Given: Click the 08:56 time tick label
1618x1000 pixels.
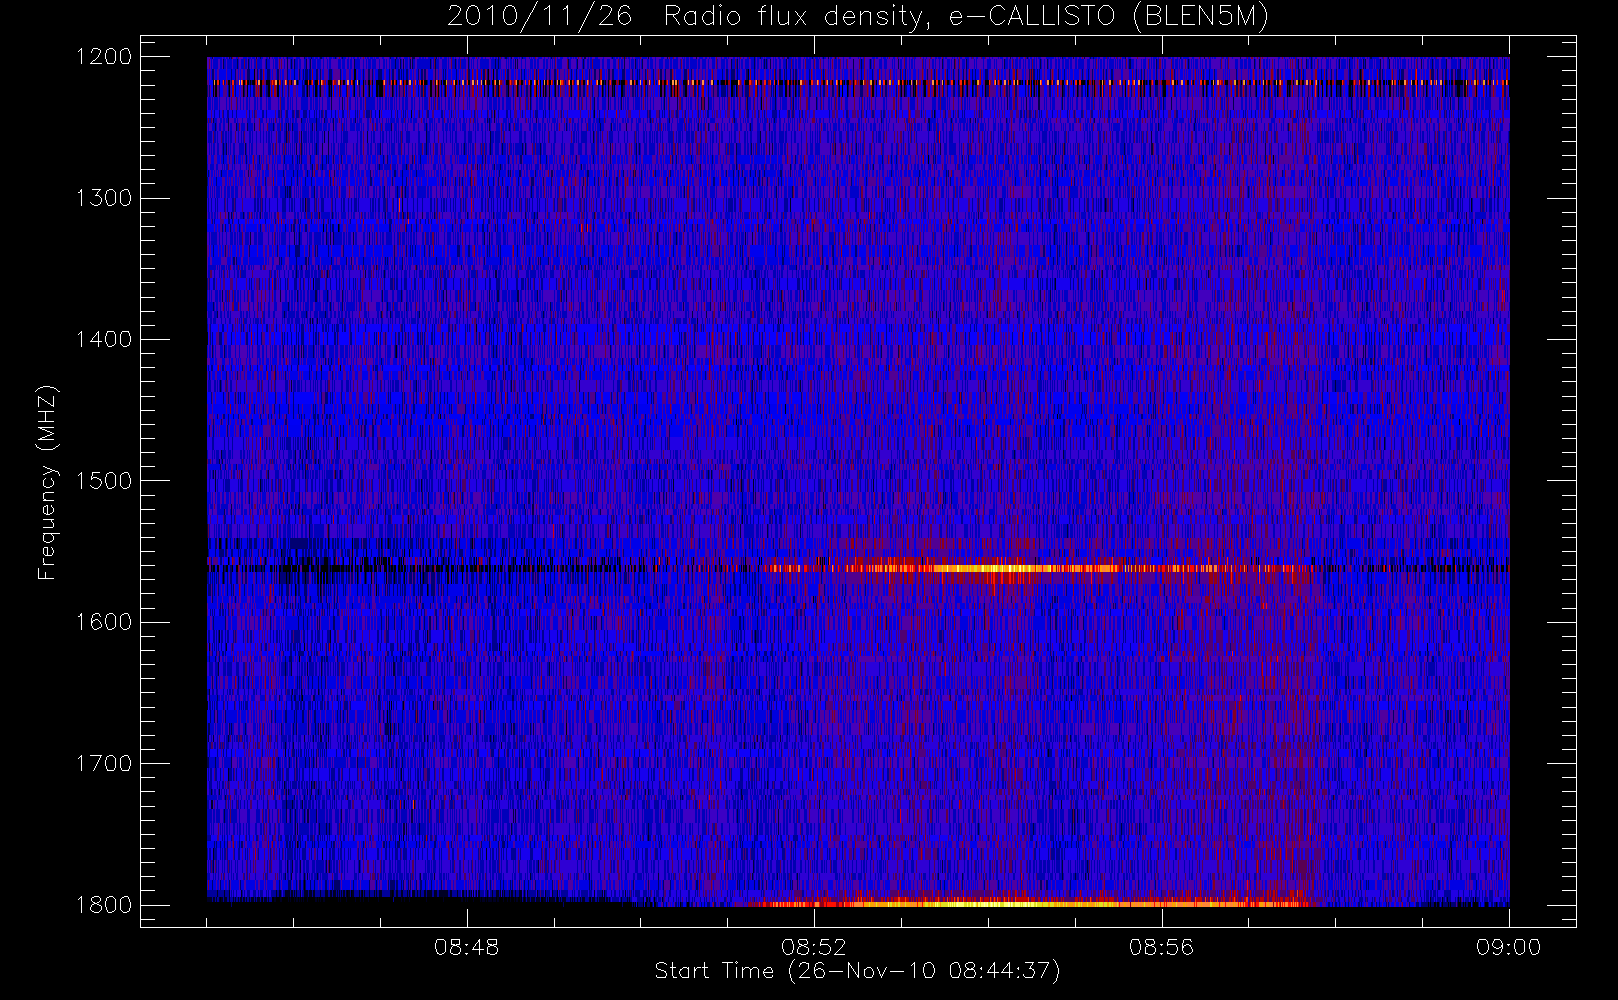Looking at the screenshot, I should [1161, 947].
